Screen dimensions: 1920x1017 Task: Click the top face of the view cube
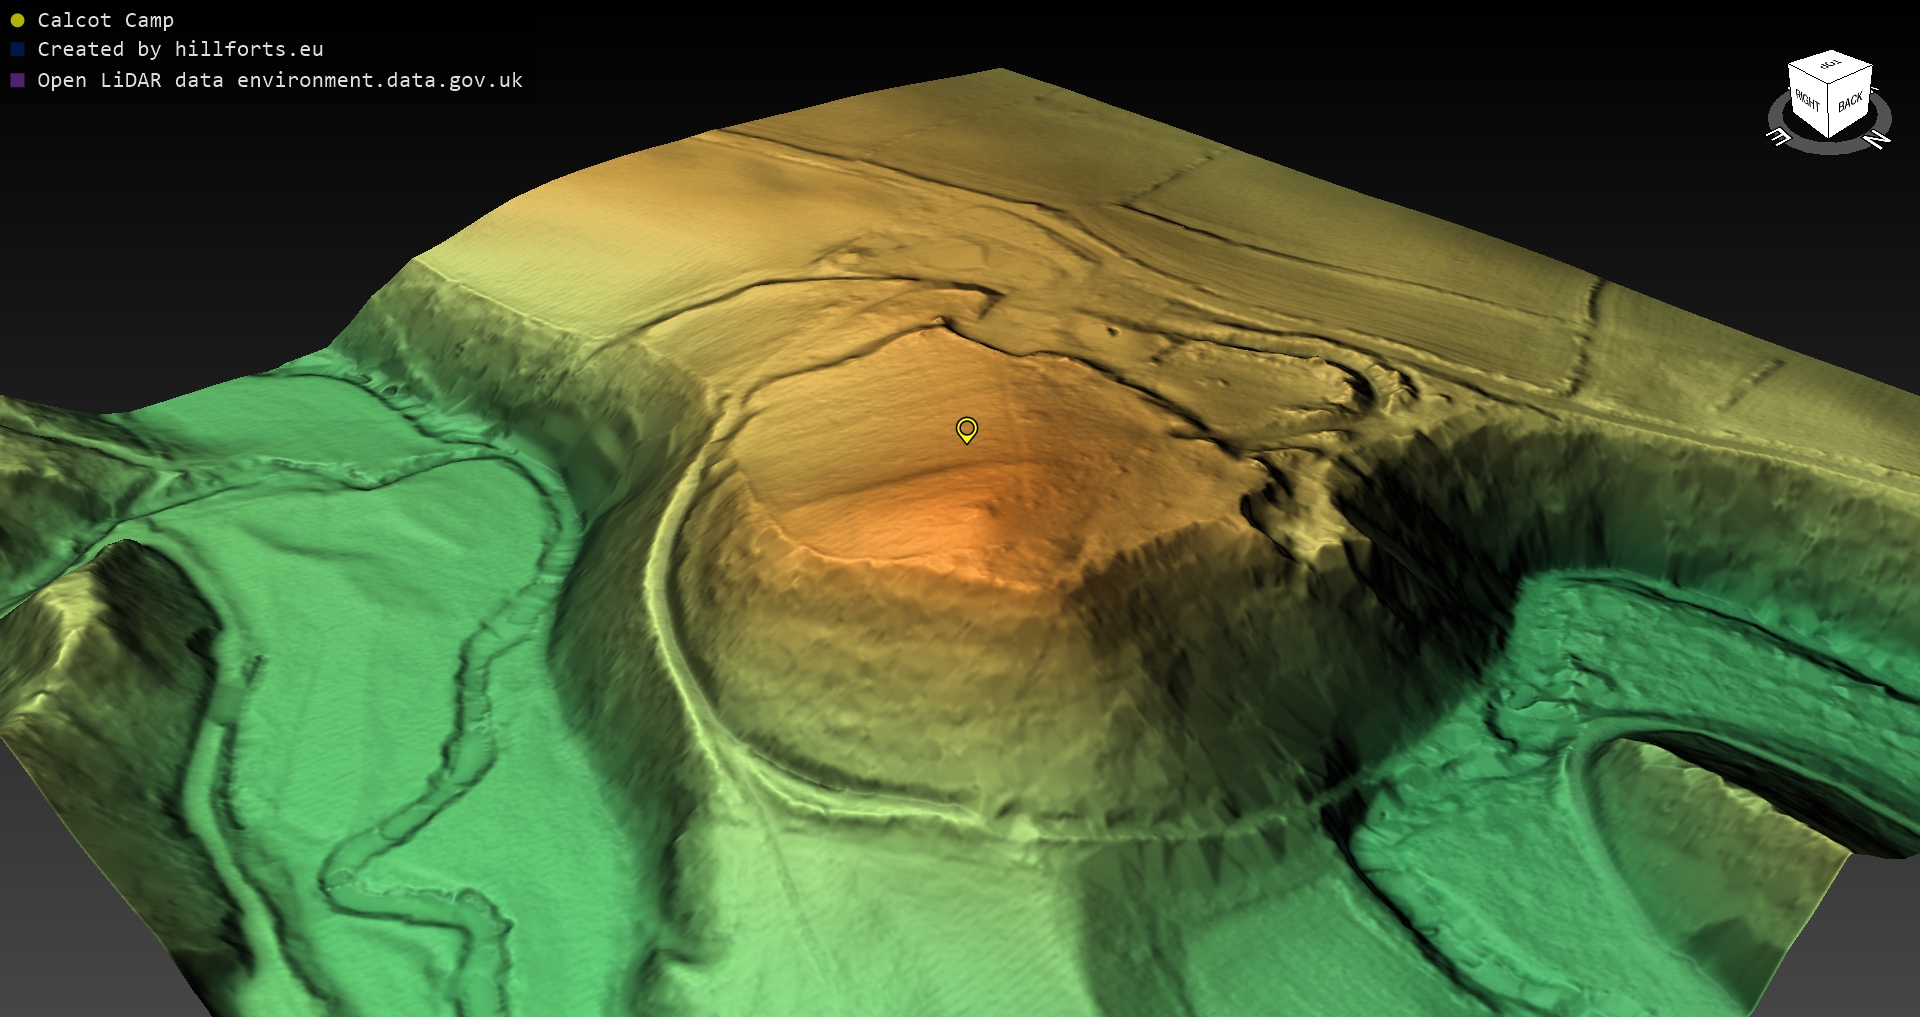point(1830,65)
